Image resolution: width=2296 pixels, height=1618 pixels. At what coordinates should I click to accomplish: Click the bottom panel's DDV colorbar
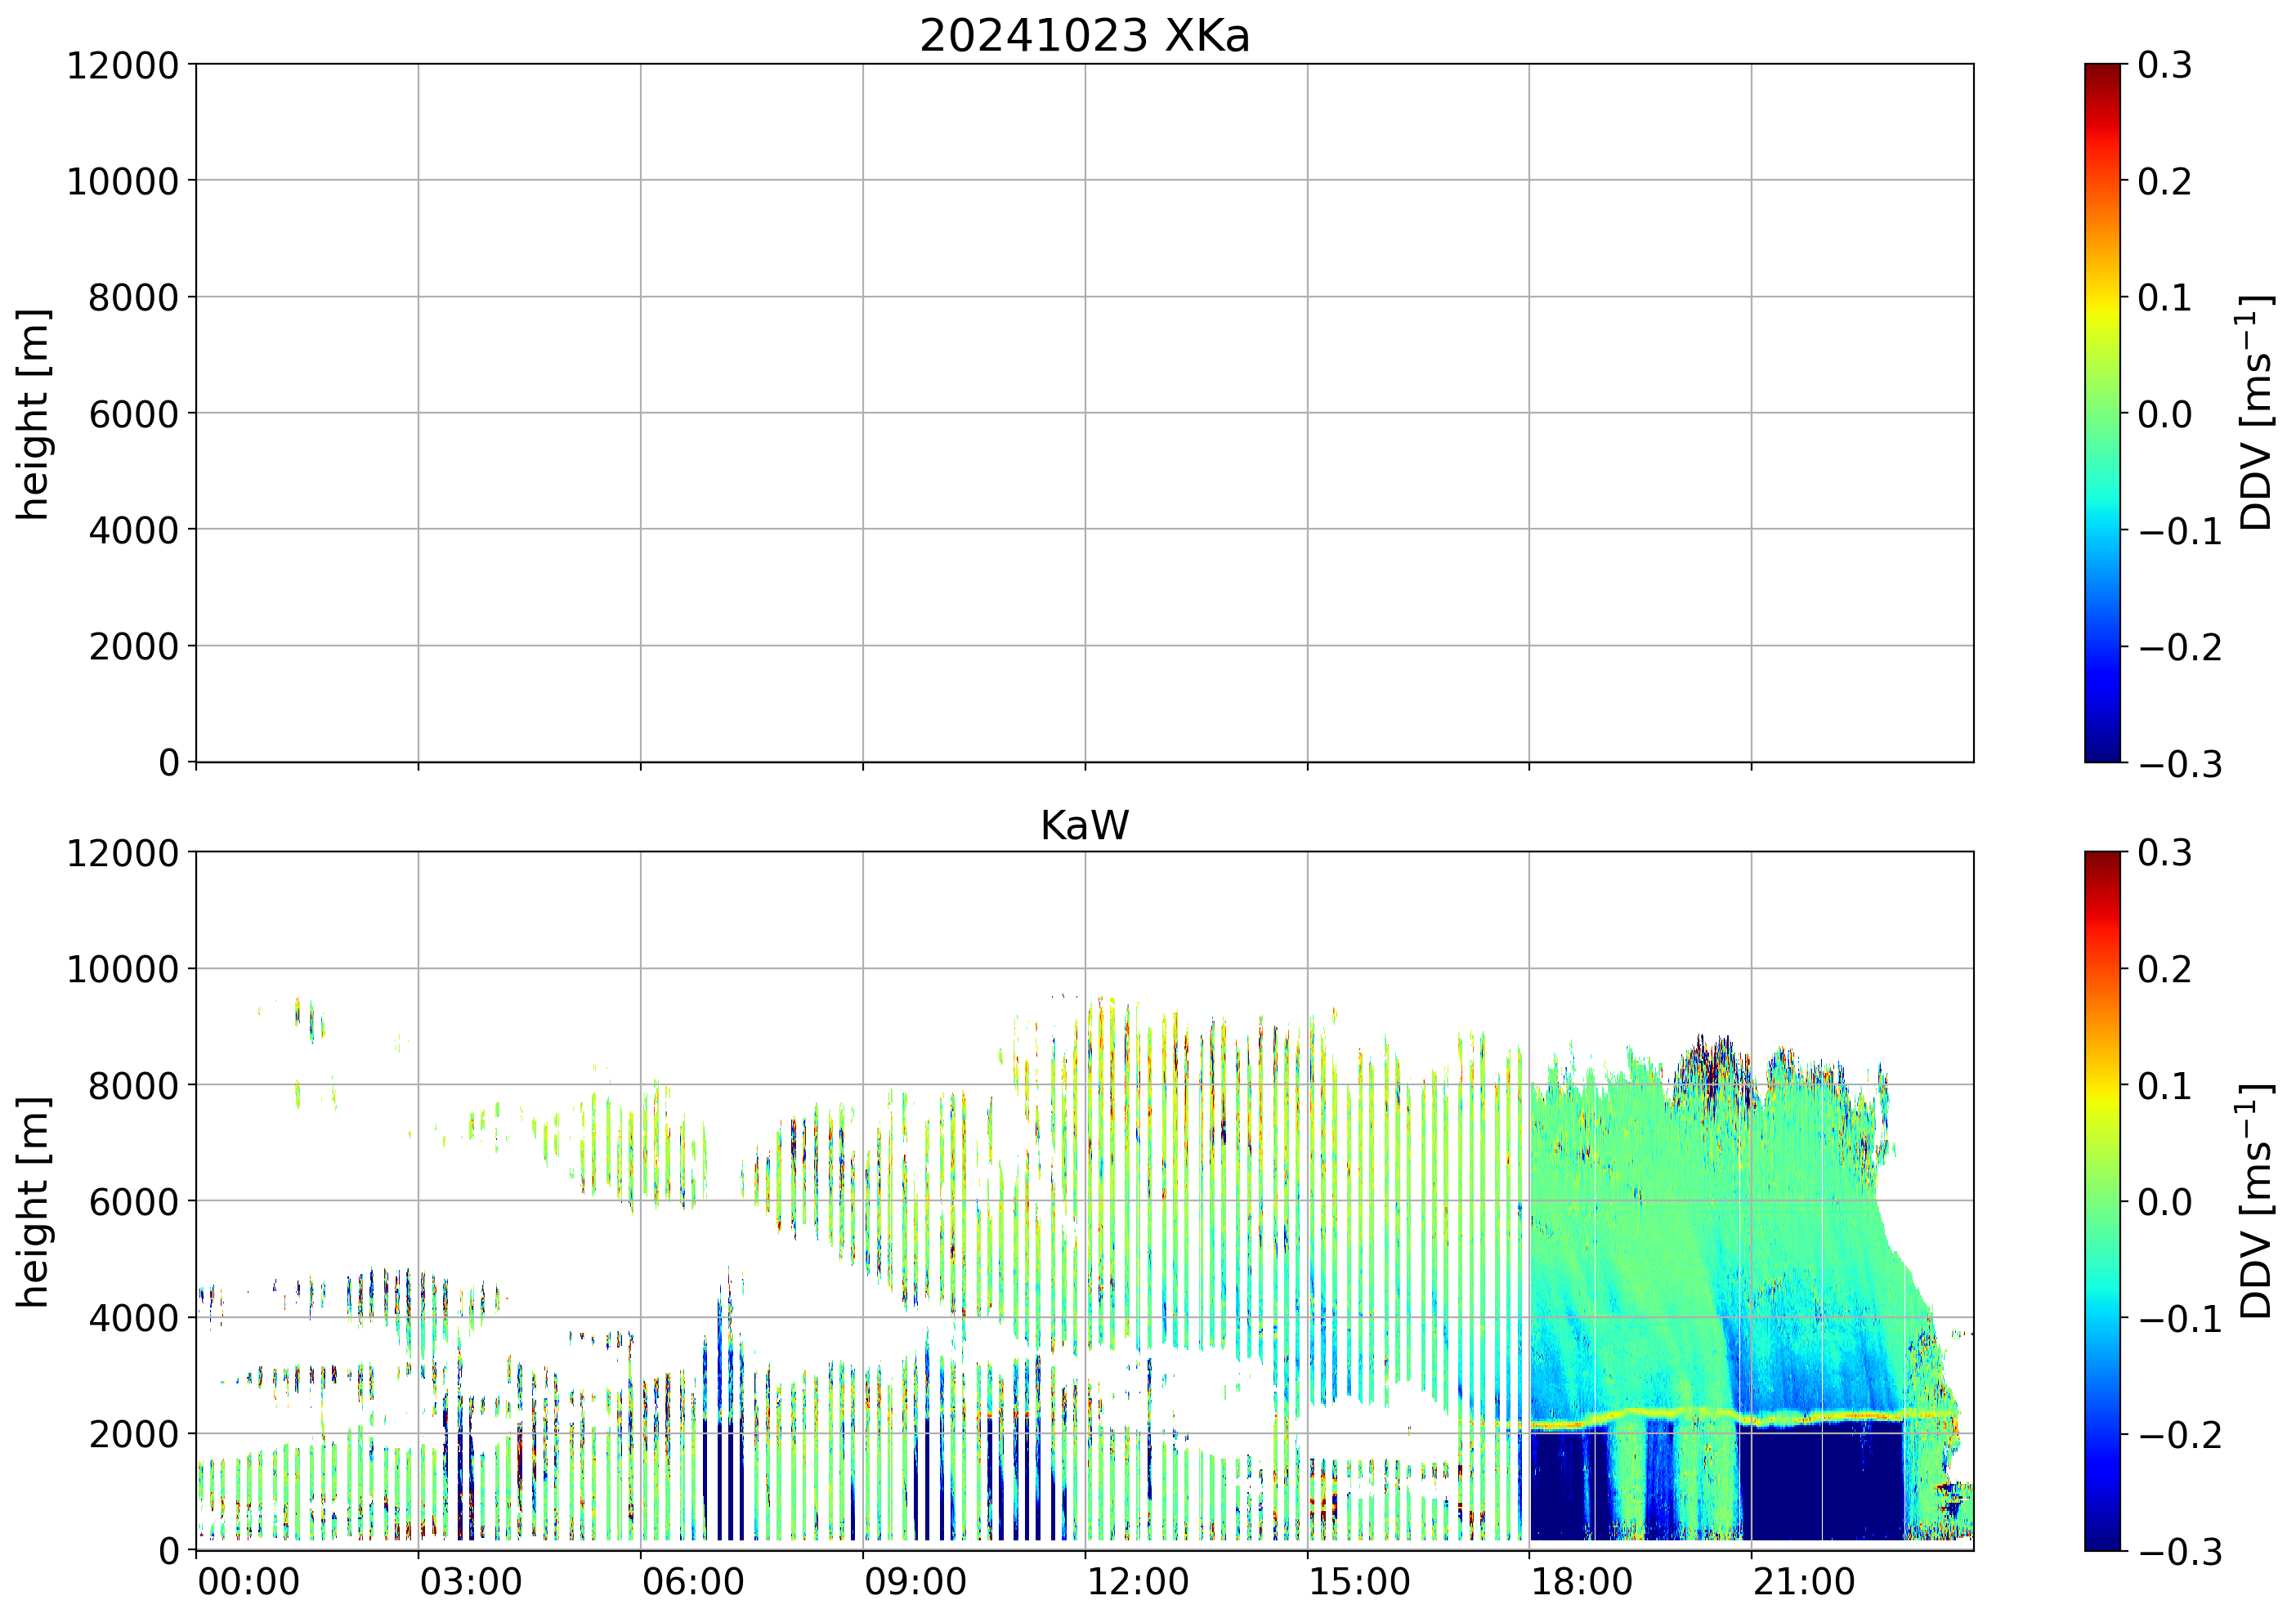coord(2102,1201)
